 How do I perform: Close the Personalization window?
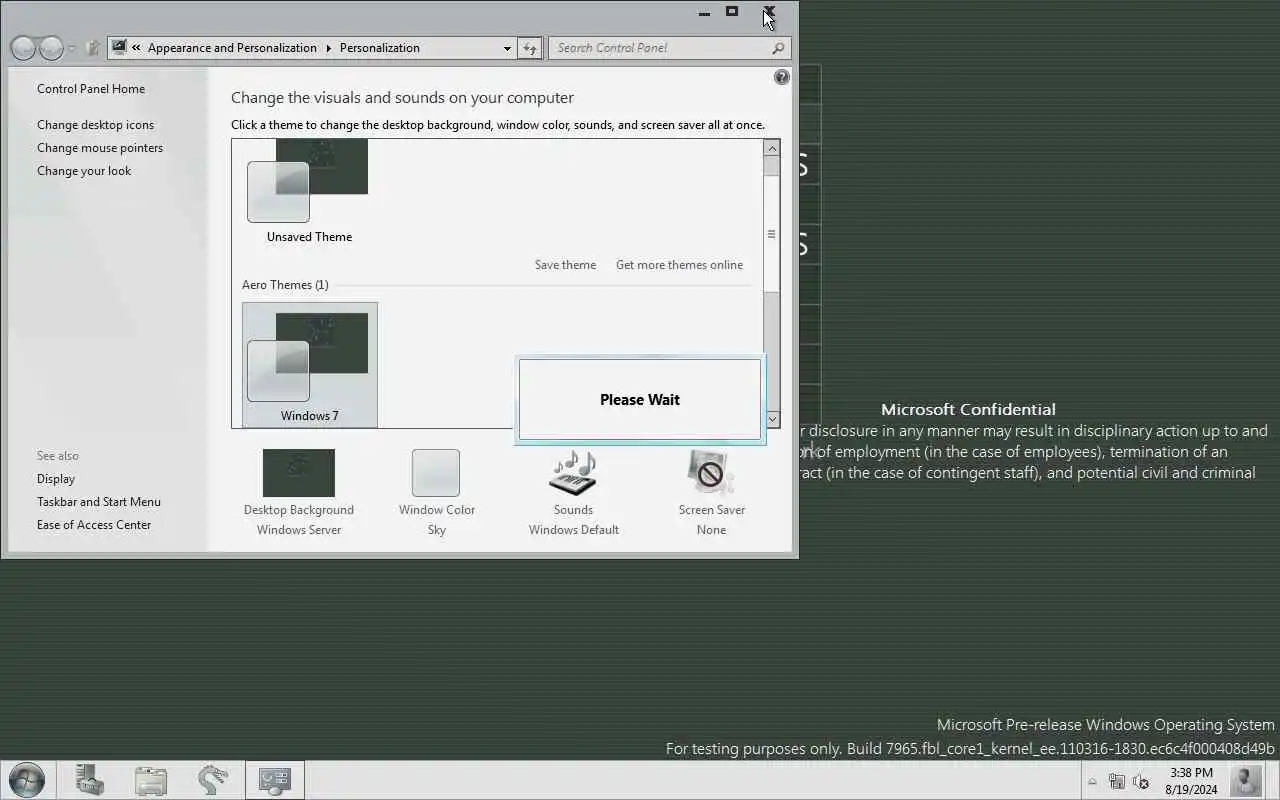pyautogui.click(x=769, y=12)
